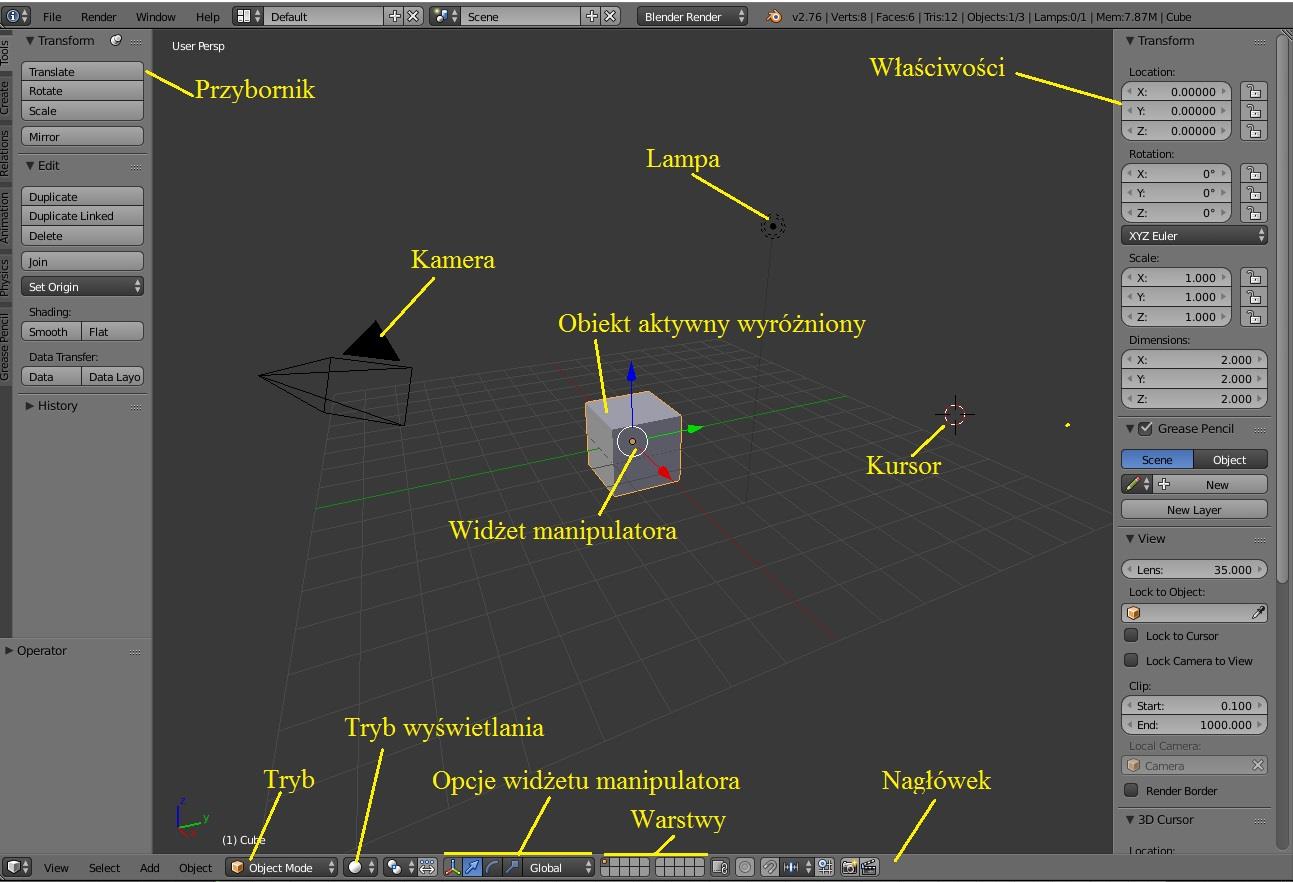Enable Lock Camera to View checkbox
1293x882 pixels.
[1131, 660]
